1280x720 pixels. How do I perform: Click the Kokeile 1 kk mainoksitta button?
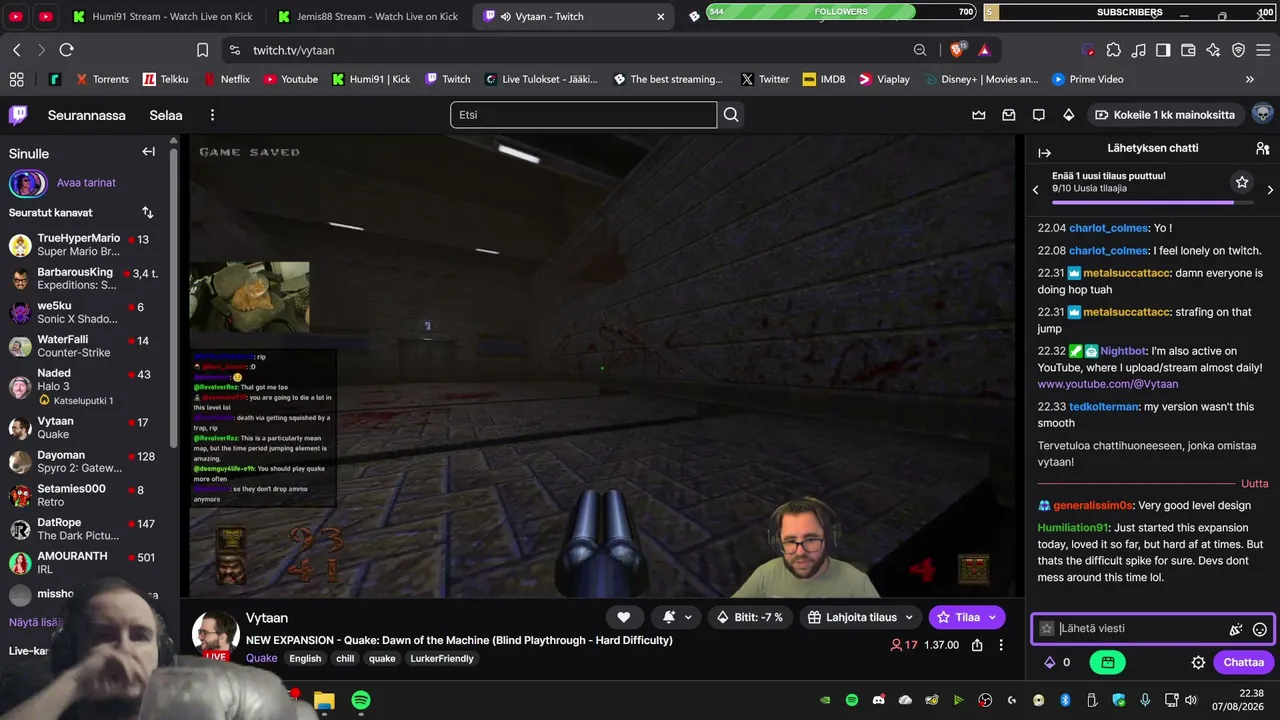point(1166,115)
